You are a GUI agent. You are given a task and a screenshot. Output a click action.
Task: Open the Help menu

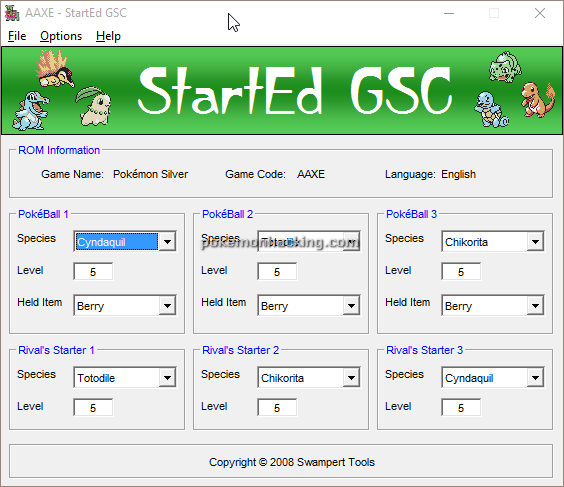(x=108, y=36)
